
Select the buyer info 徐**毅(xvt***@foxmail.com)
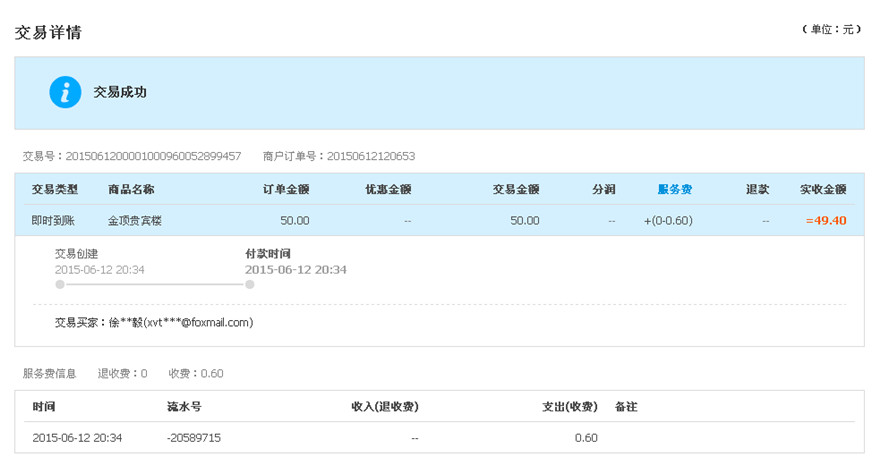coord(181,323)
